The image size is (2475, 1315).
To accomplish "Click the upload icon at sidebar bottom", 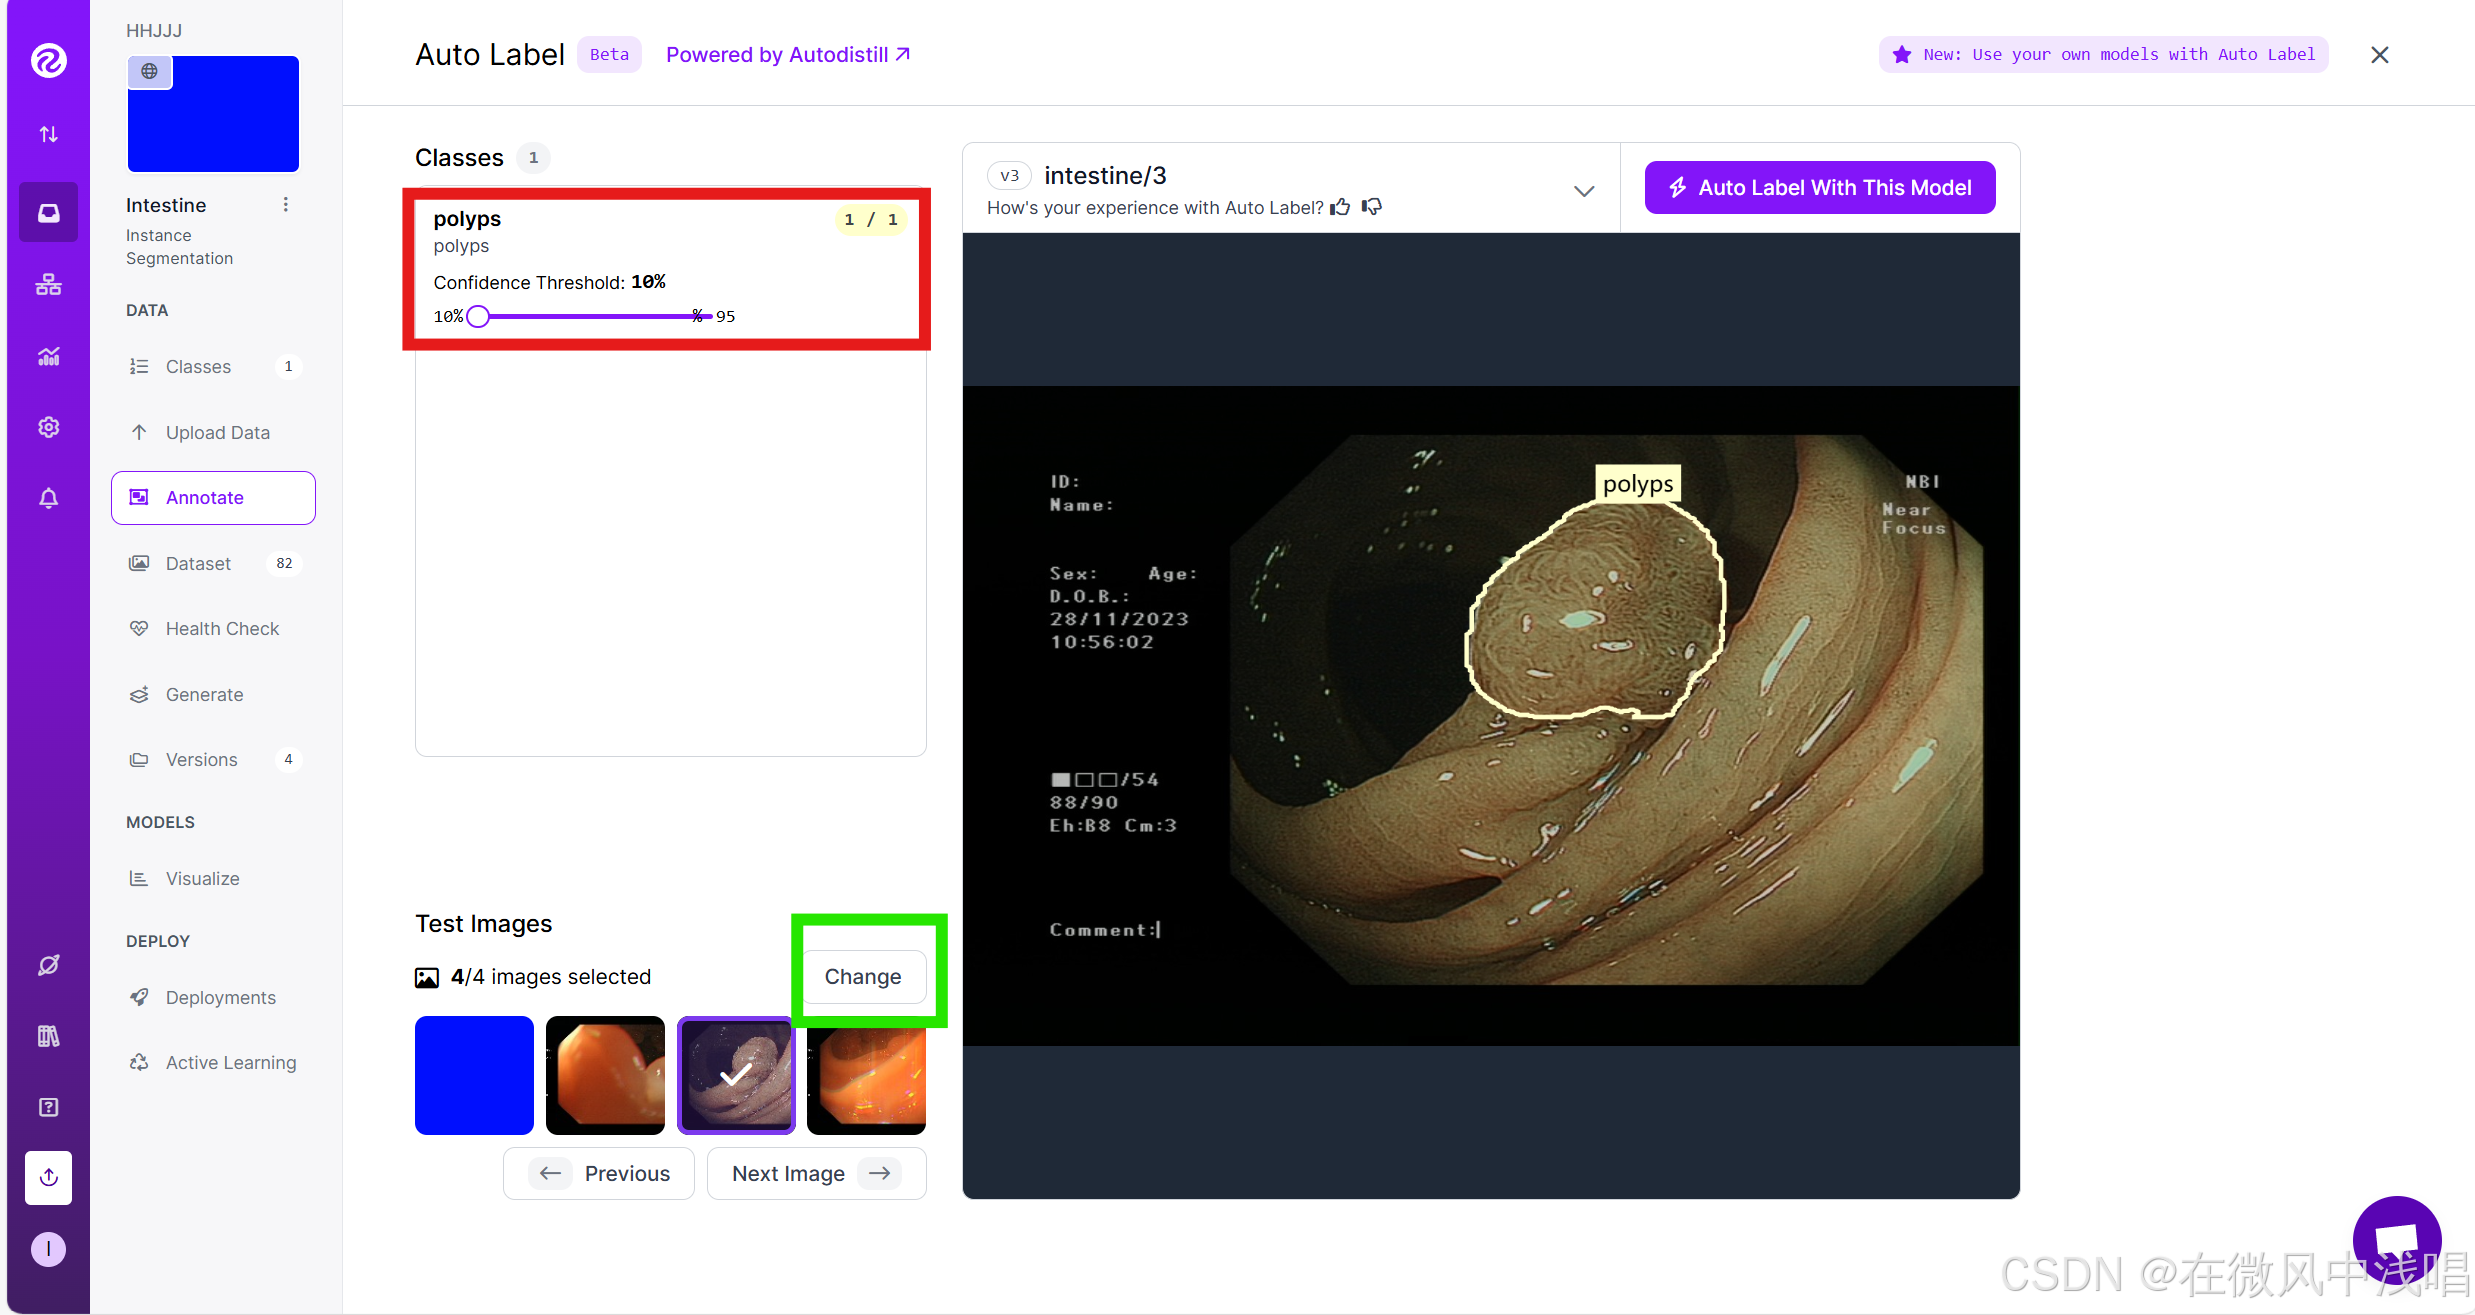I will pyautogui.click(x=48, y=1177).
